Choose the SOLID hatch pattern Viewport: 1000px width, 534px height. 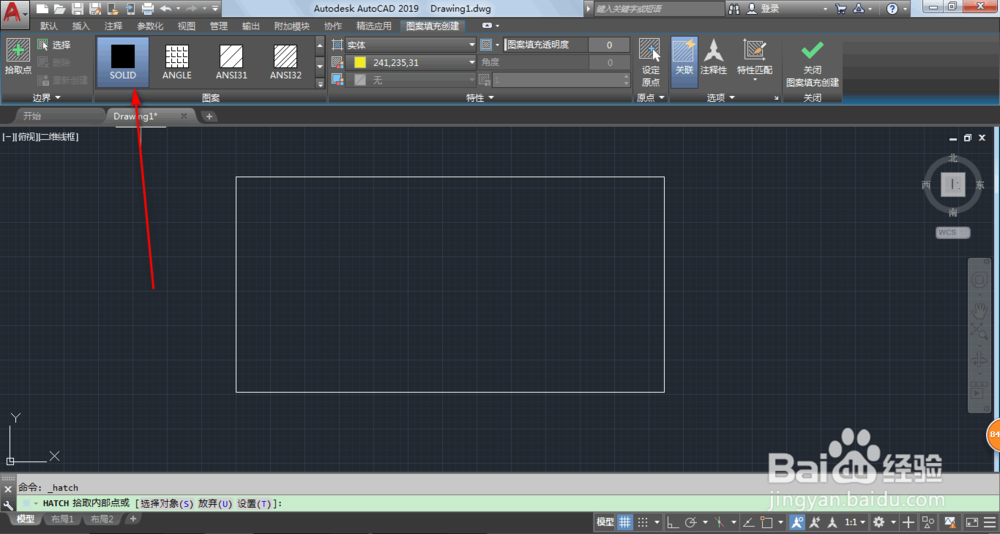[x=123, y=62]
